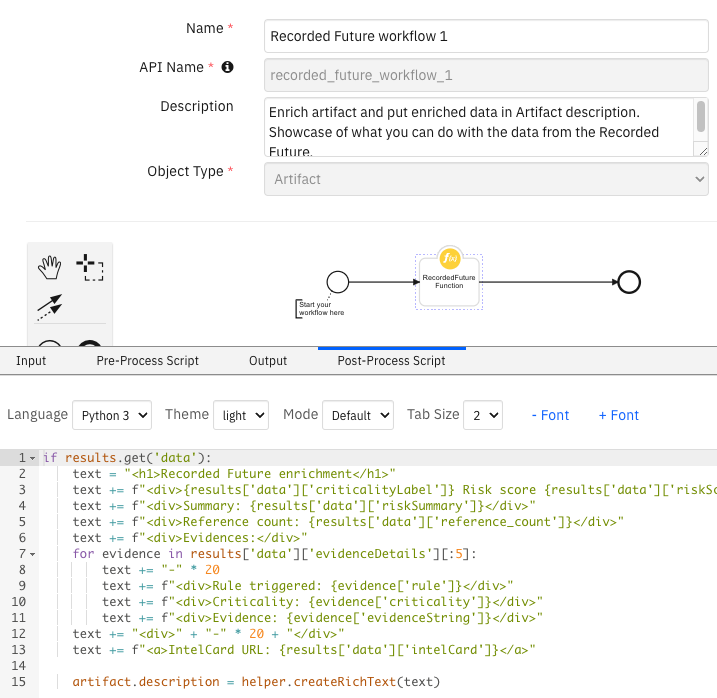The height and width of the screenshot is (698, 717).
Task: Switch to the Pre-Process Script tab
Action: [147, 360]
